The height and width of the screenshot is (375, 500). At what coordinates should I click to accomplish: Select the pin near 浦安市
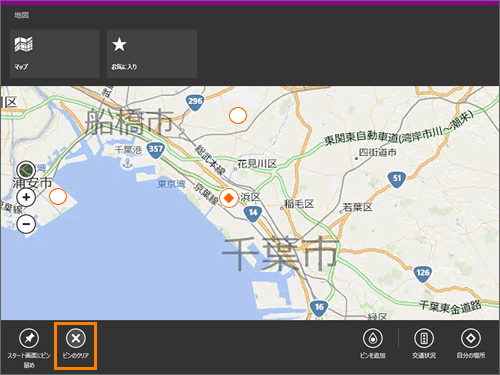pyautogui.click(x=58, y=196)
